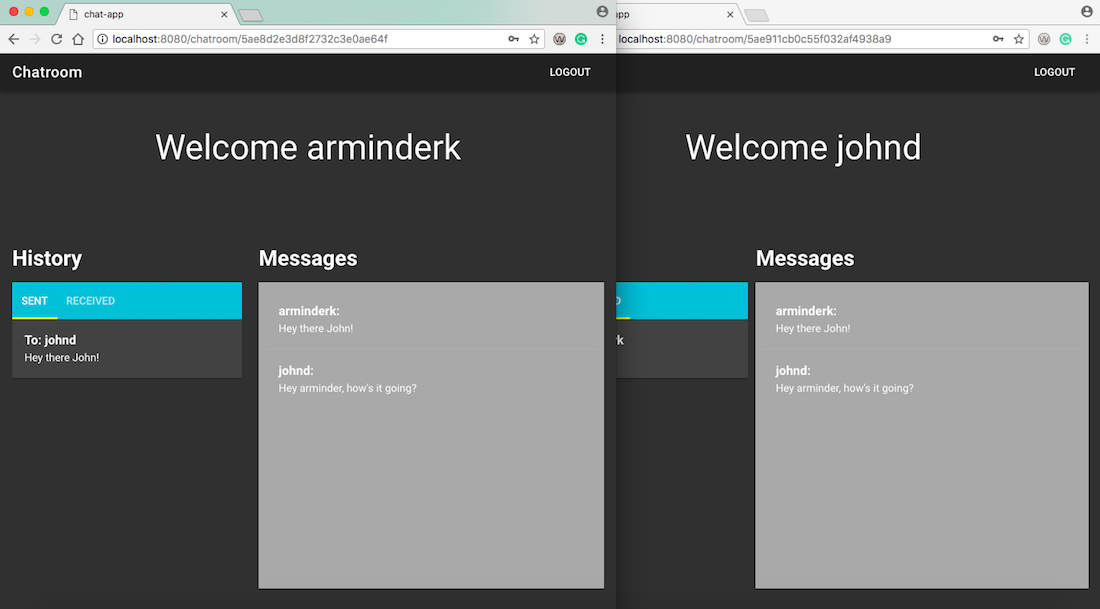Click 'Hey arminder, how's it going?' in left panel
Screen dimensions: 1100x609
click(347, 388)
